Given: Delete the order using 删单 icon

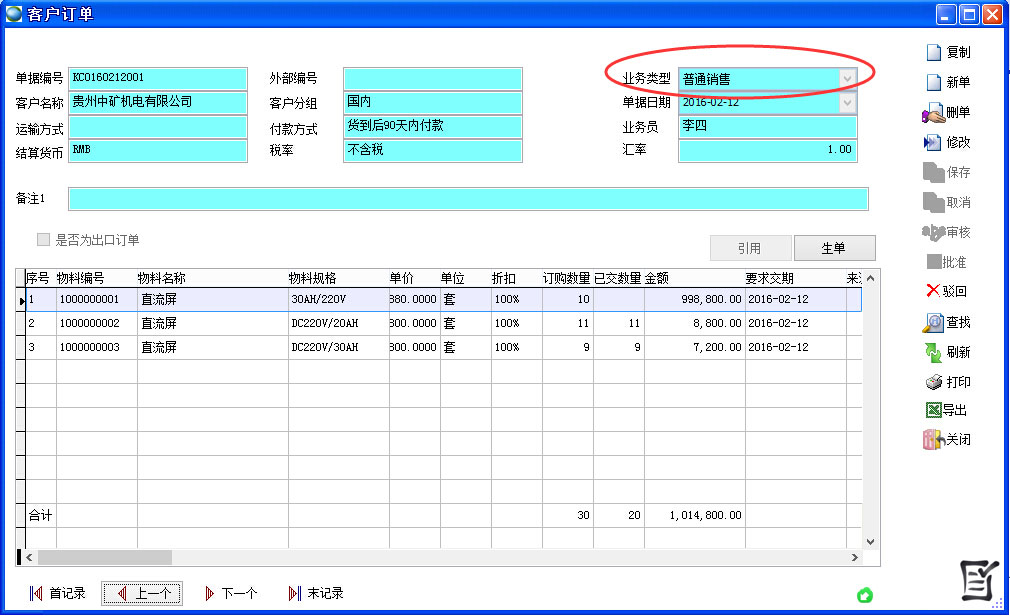Looking at the screenshot, I should [933, 113].
